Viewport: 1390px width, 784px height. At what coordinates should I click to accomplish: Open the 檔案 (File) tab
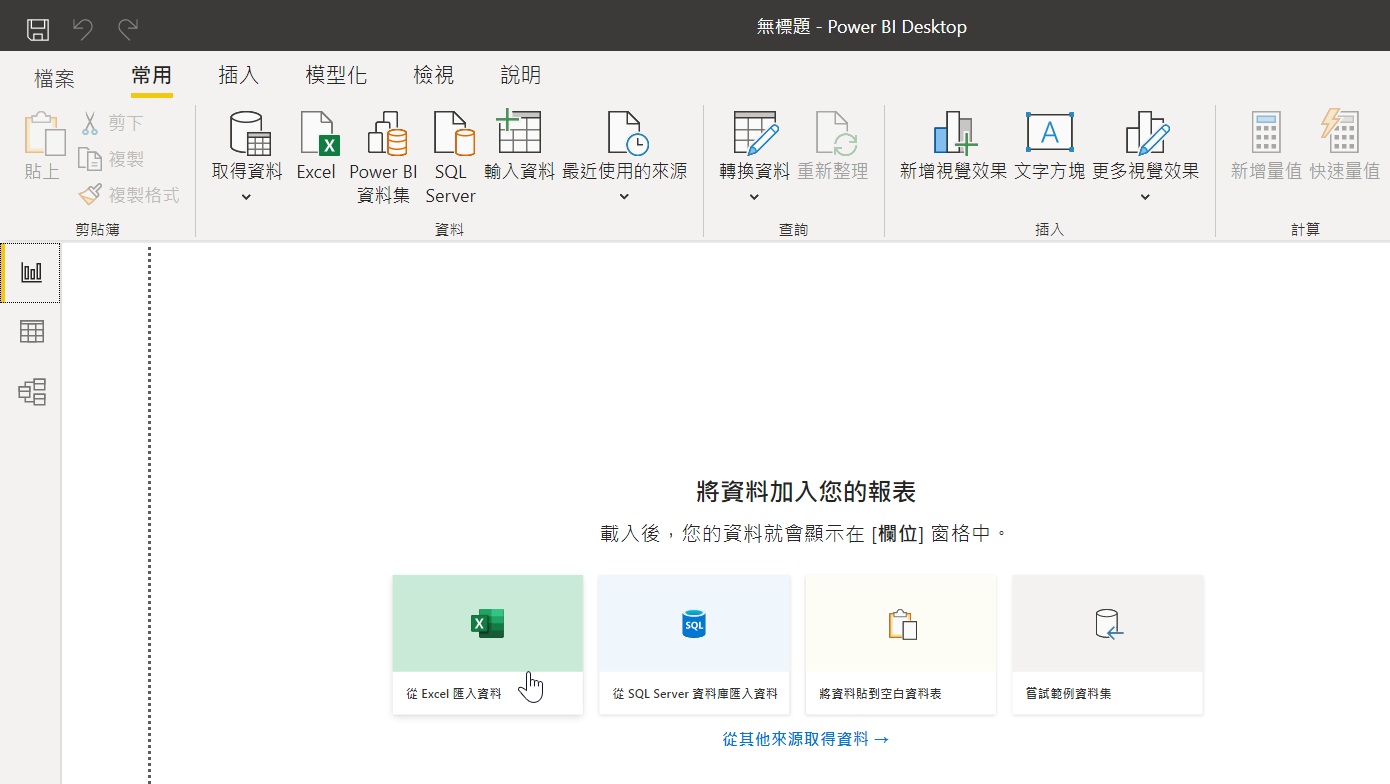point(54,78)
